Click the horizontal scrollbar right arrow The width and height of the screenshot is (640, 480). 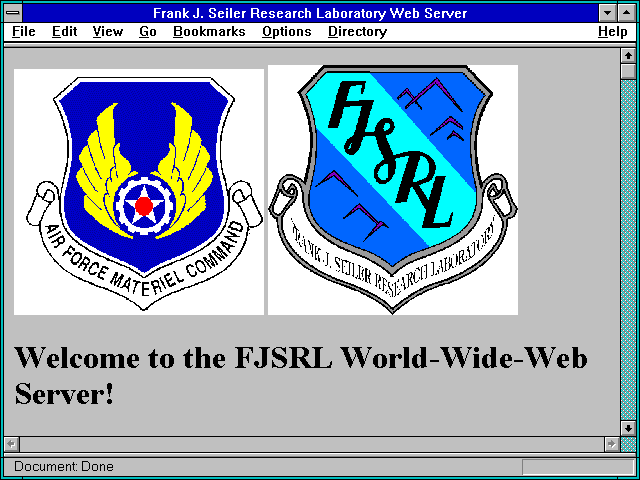611,444
